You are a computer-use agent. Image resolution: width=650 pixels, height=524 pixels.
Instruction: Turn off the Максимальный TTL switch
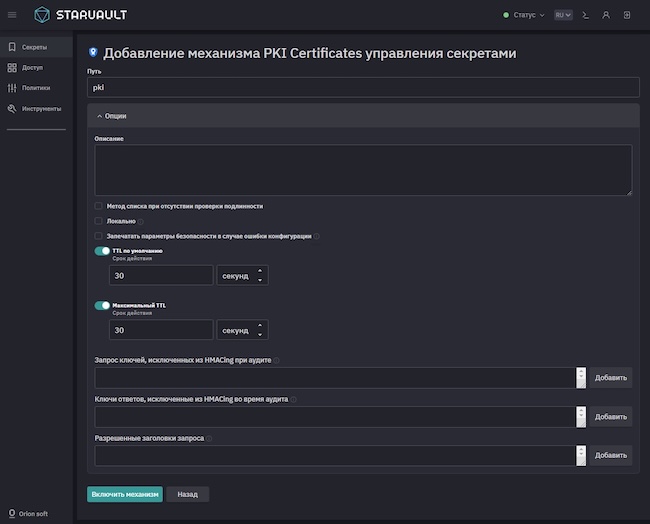click(x=102, y=305)
